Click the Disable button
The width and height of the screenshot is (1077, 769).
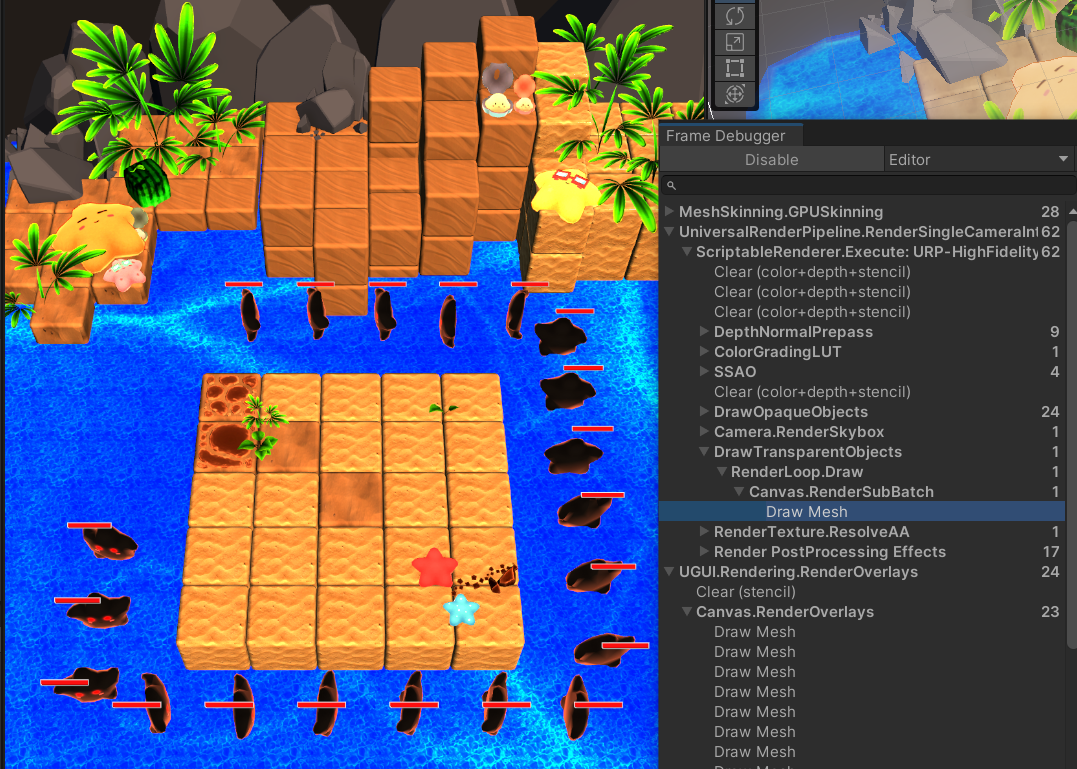771,159
